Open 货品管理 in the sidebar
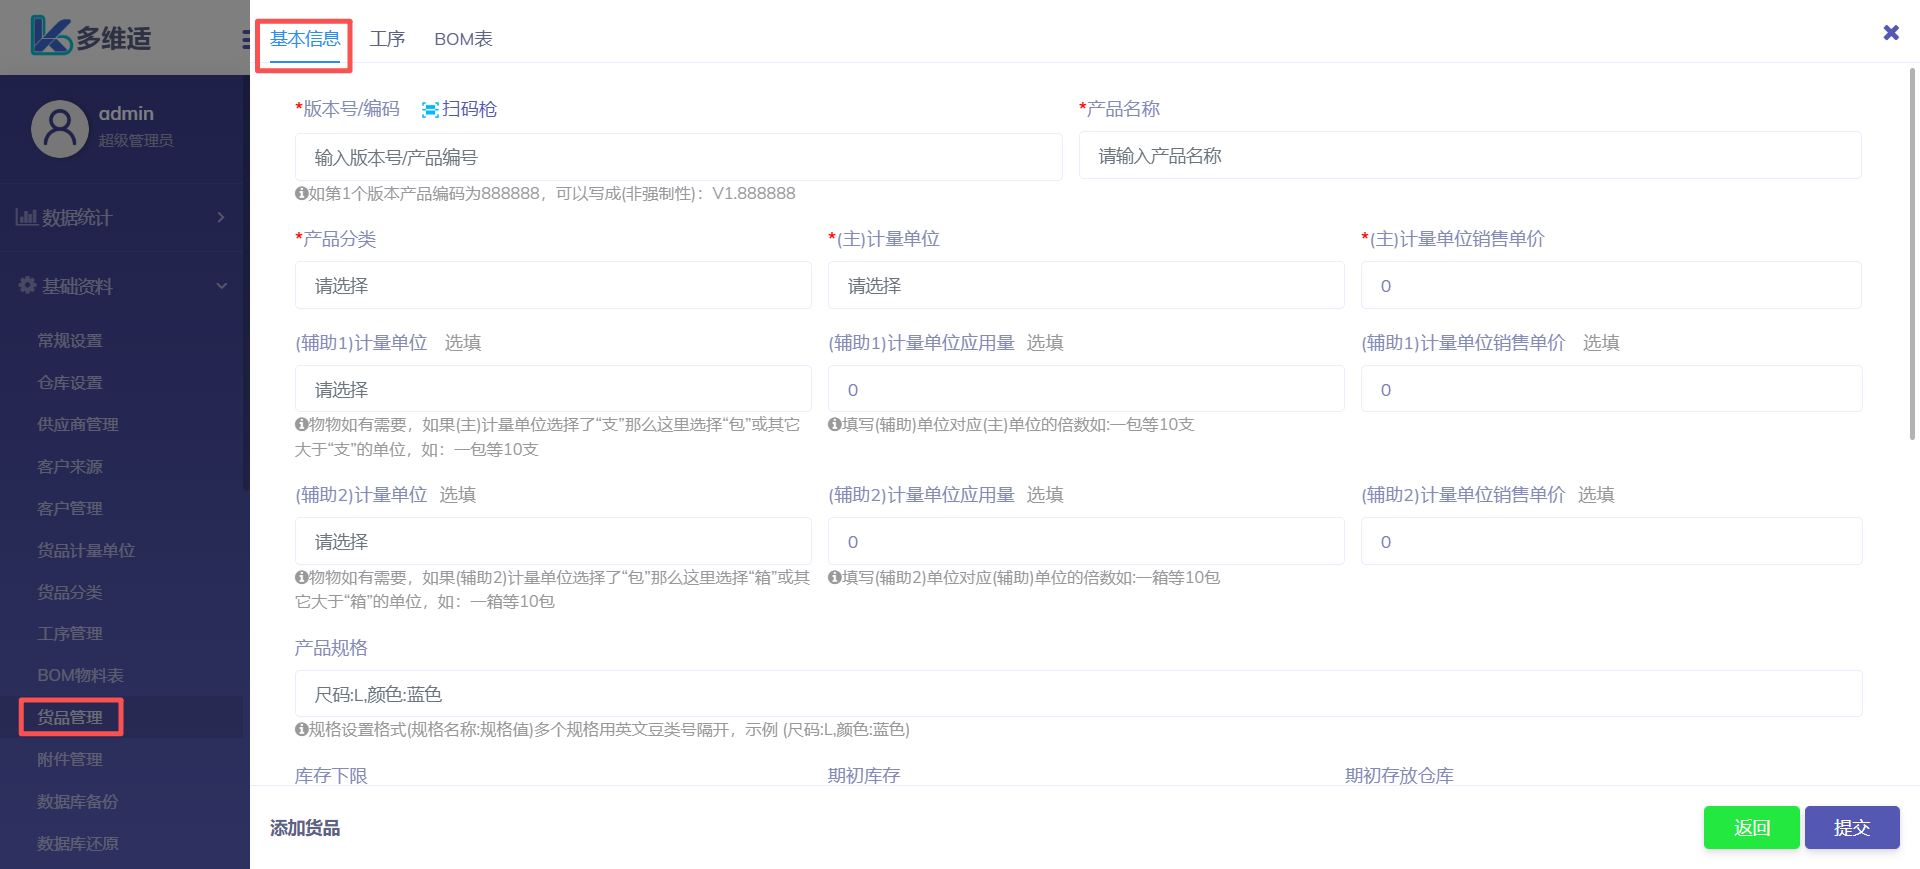Screen dimensions: 1920x869 70,717
